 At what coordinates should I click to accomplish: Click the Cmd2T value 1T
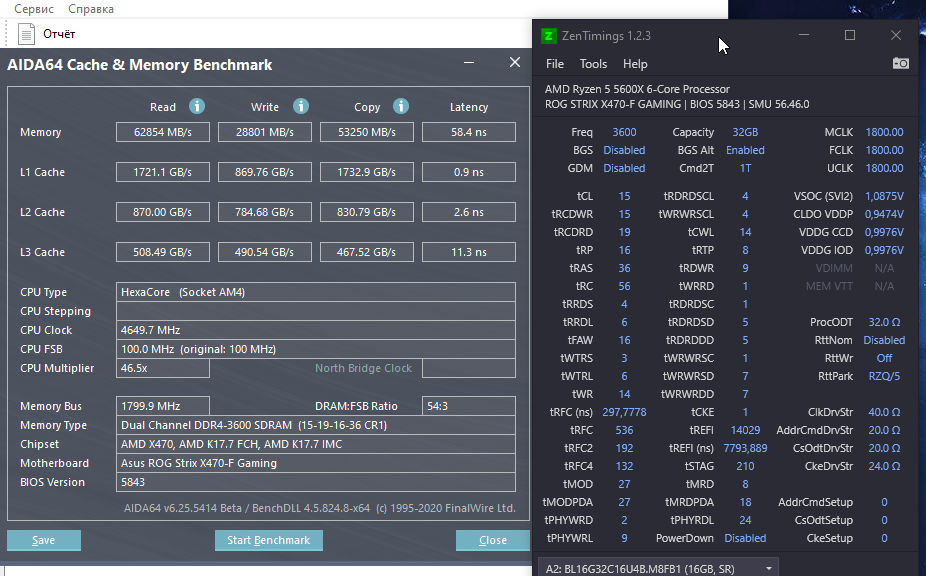745,168
